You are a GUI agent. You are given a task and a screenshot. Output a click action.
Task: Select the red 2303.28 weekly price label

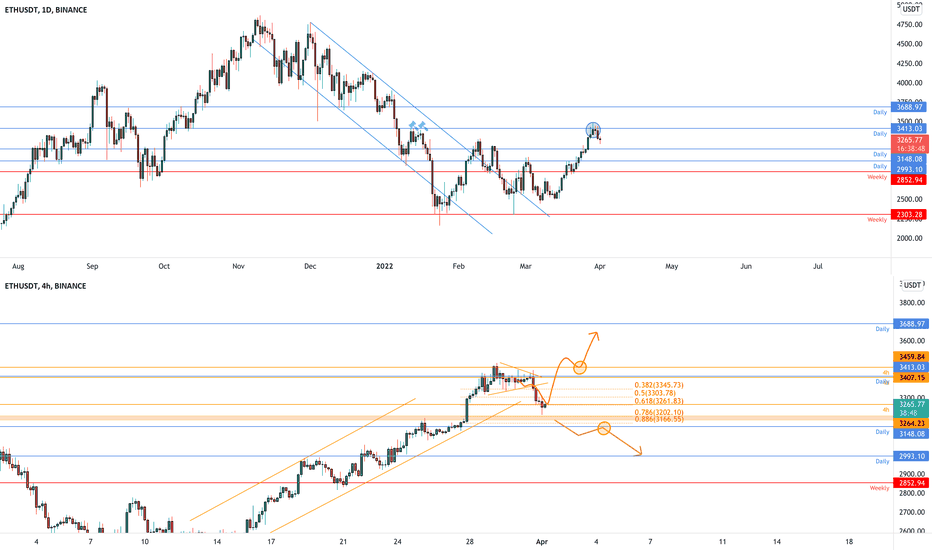tap(908, 215)
